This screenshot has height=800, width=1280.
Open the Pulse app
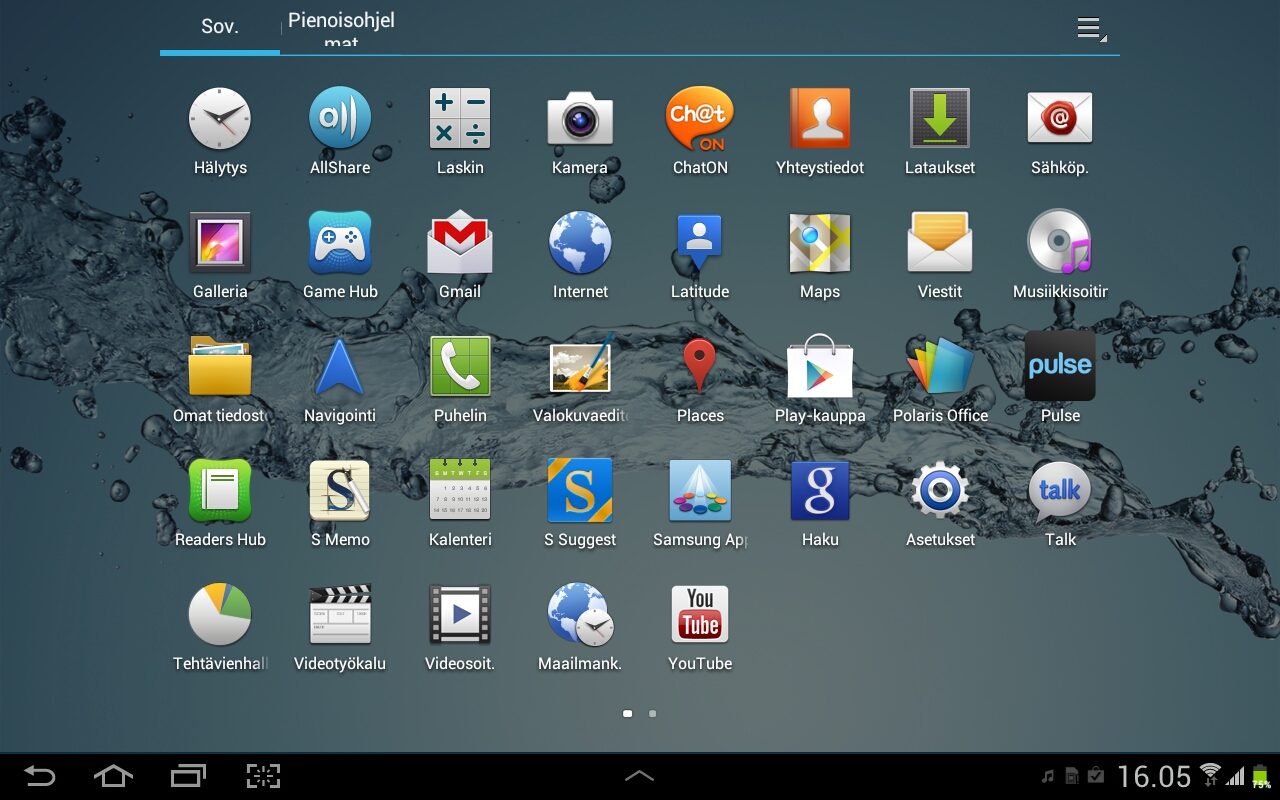pos(1060,367)
